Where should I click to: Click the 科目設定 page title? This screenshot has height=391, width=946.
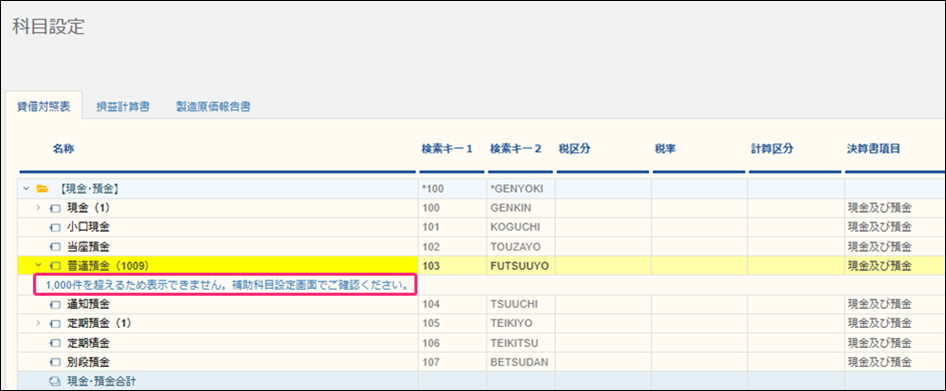point(48,28)
